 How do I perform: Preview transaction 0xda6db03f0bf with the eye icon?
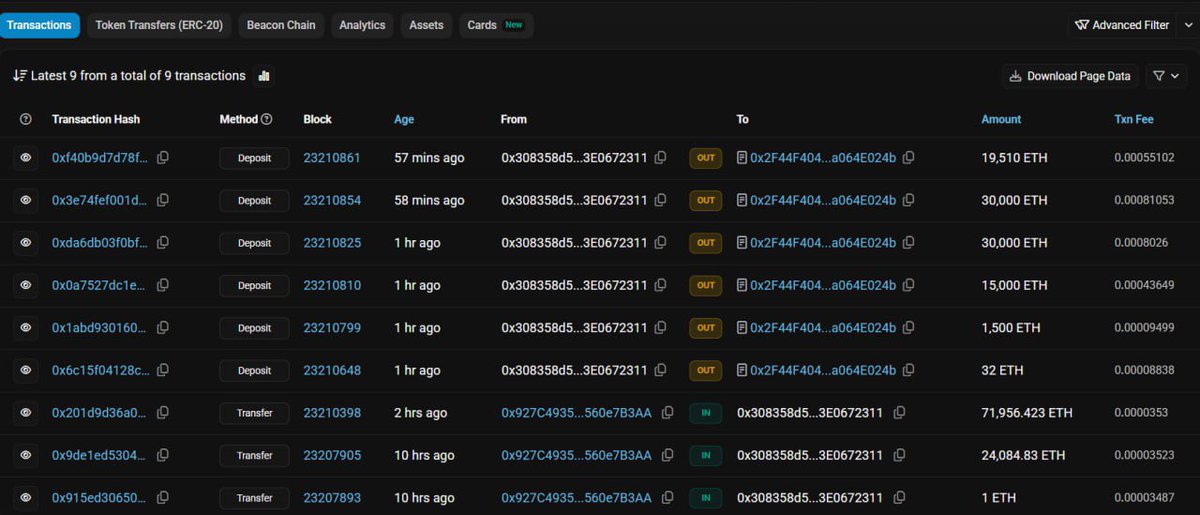[x=26, y=243]
